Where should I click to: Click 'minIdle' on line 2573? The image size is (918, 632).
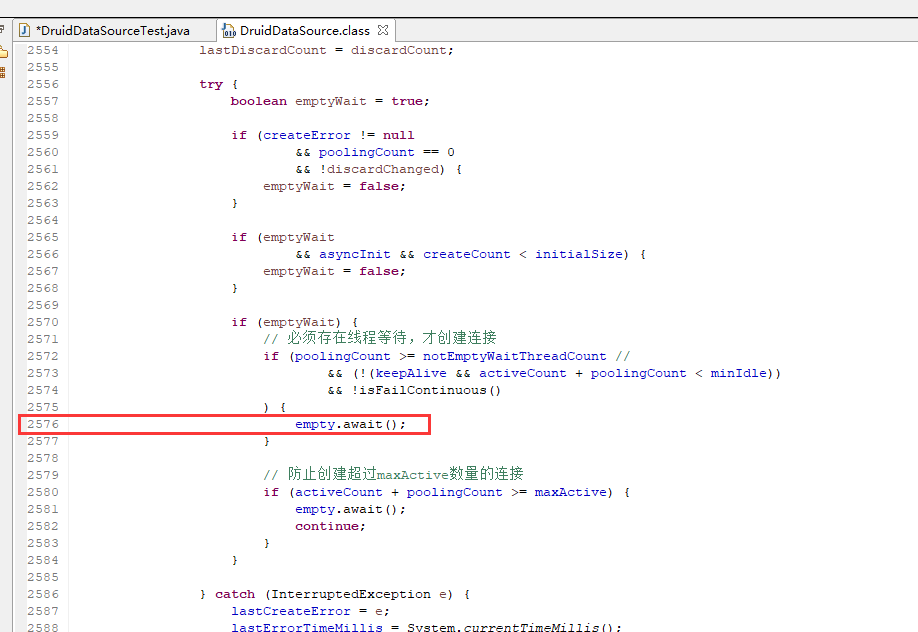(738, 373)
